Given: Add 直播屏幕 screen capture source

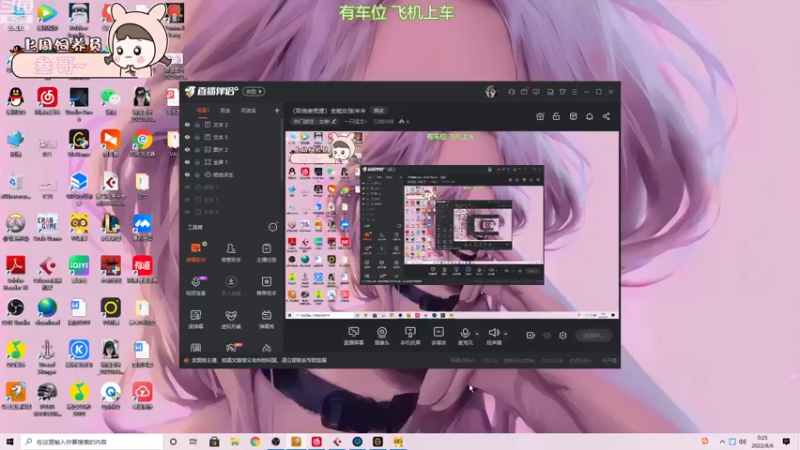Looking at the screenshot, I should (354, 336).
